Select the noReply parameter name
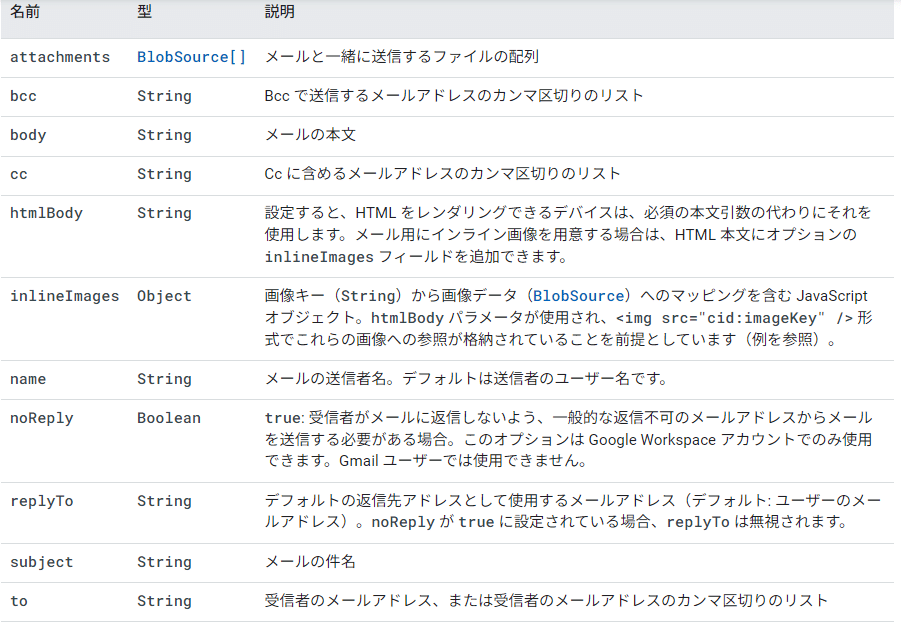901x629 pixels. 42,418
